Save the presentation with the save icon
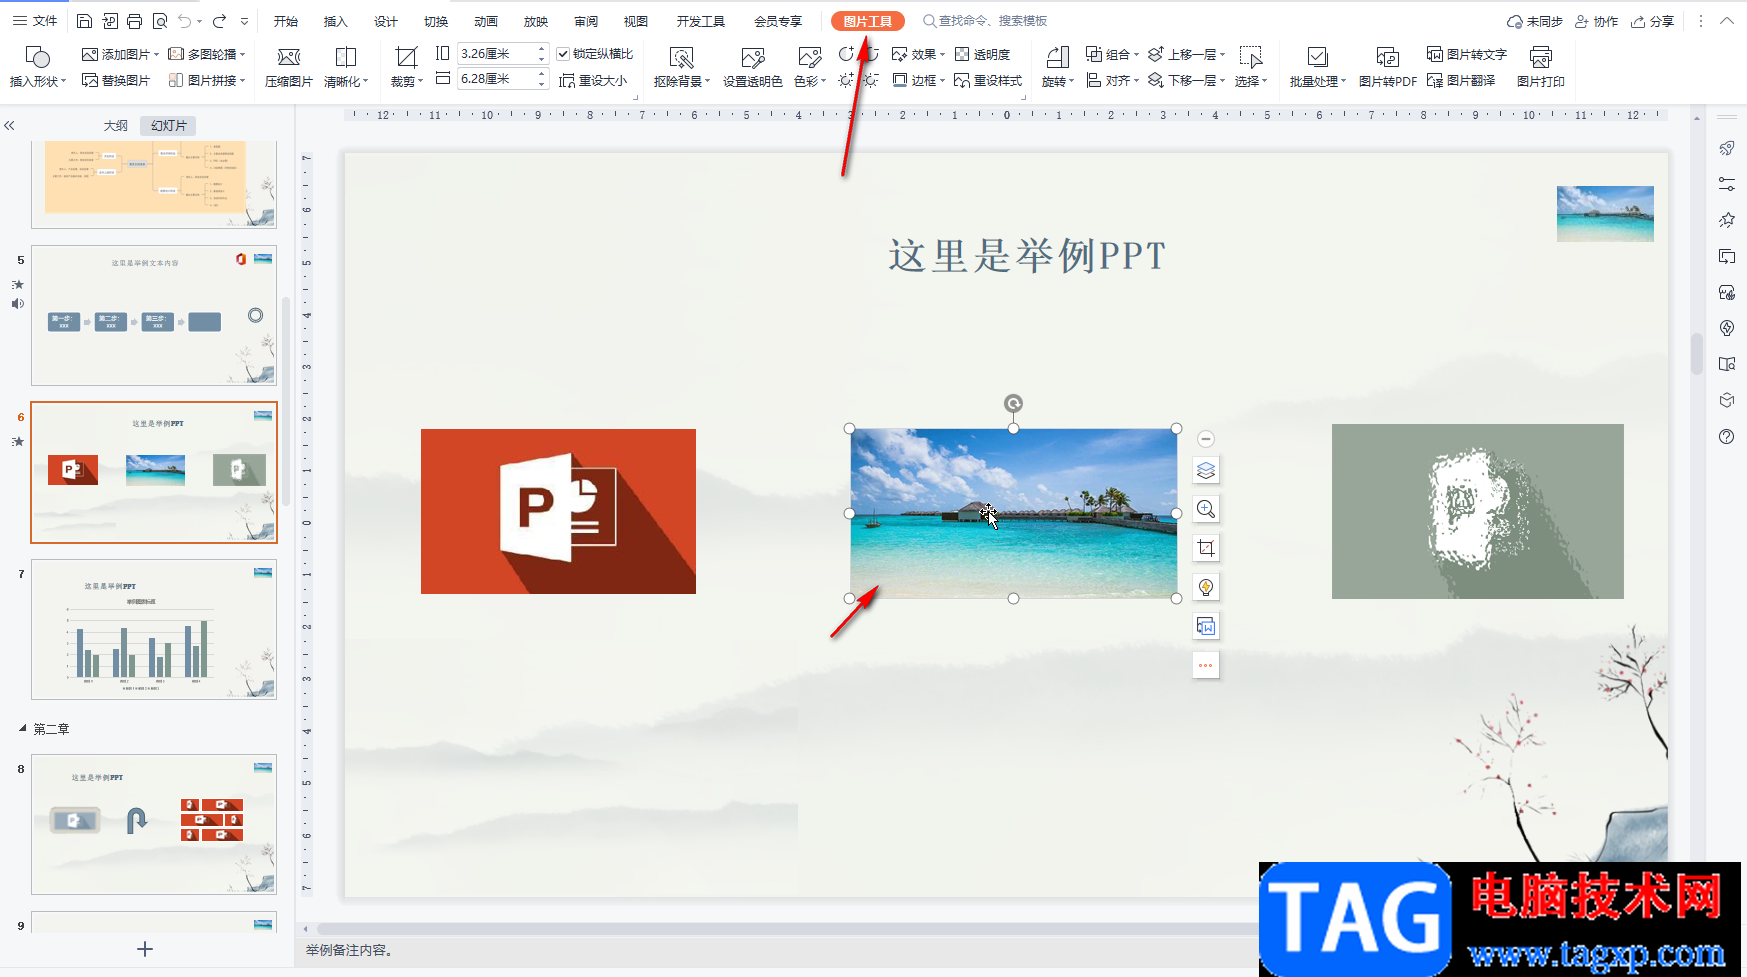 85,21
